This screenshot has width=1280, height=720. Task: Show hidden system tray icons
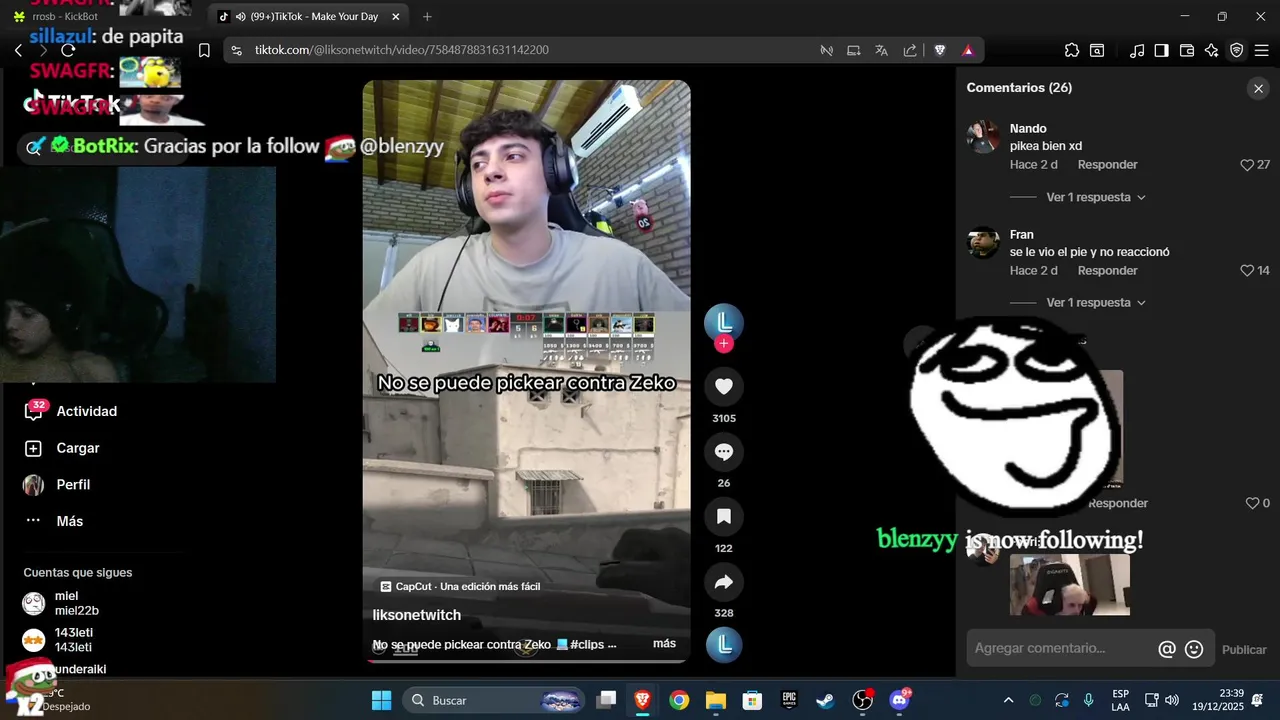pos(1008,700)
